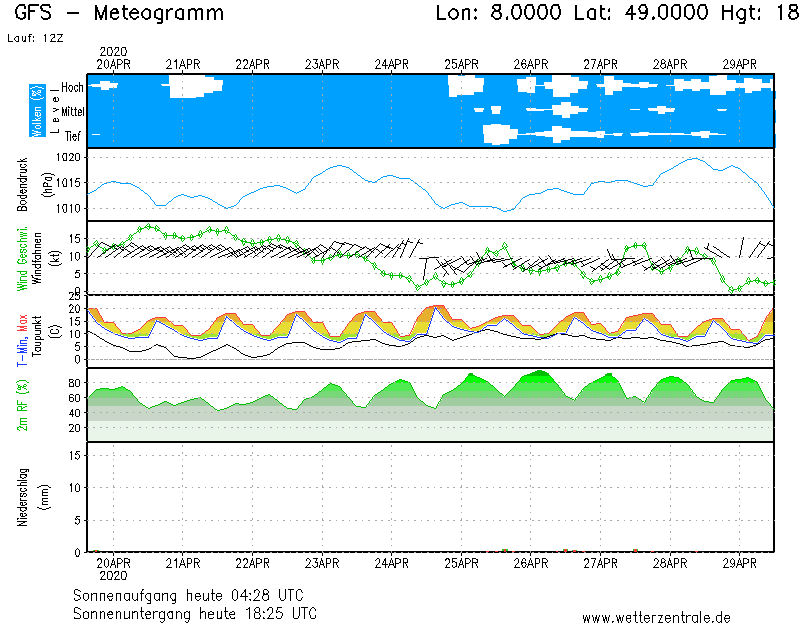Click the Wind Geschwi. green axis label
Screen dimensions: 800x625
(x=22, y=259)
